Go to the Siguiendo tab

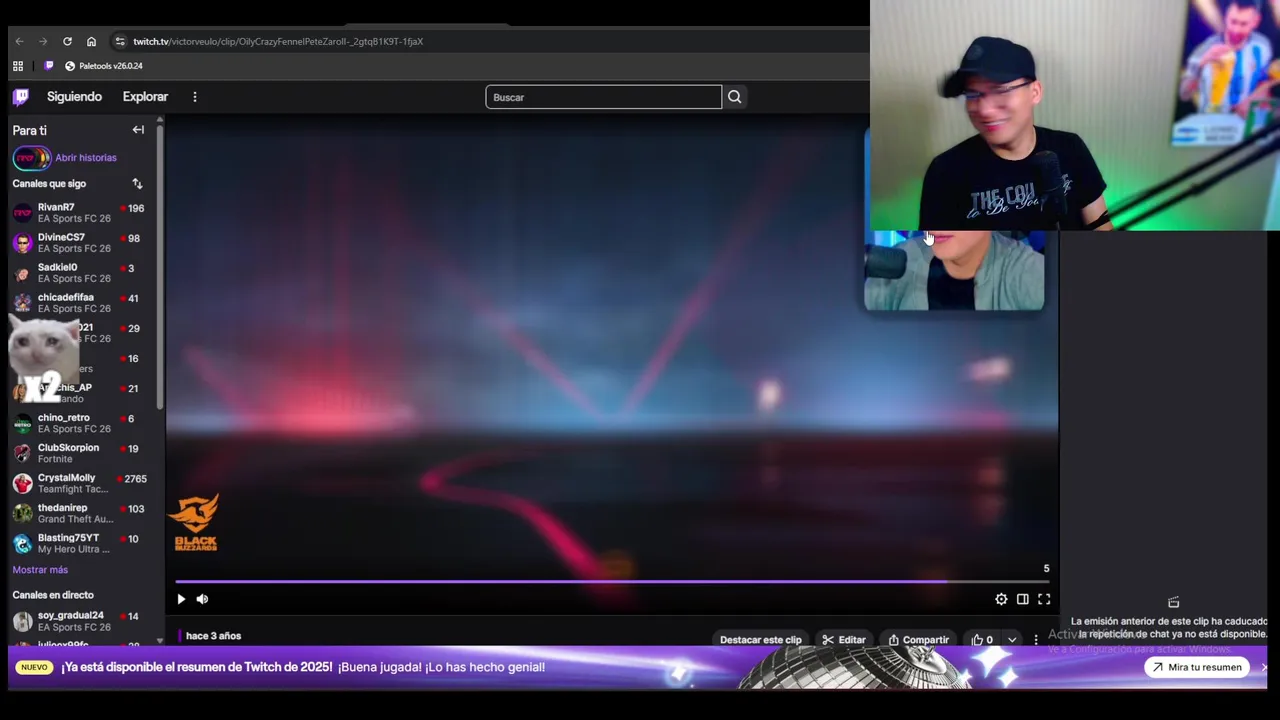(x=74, y=97)
